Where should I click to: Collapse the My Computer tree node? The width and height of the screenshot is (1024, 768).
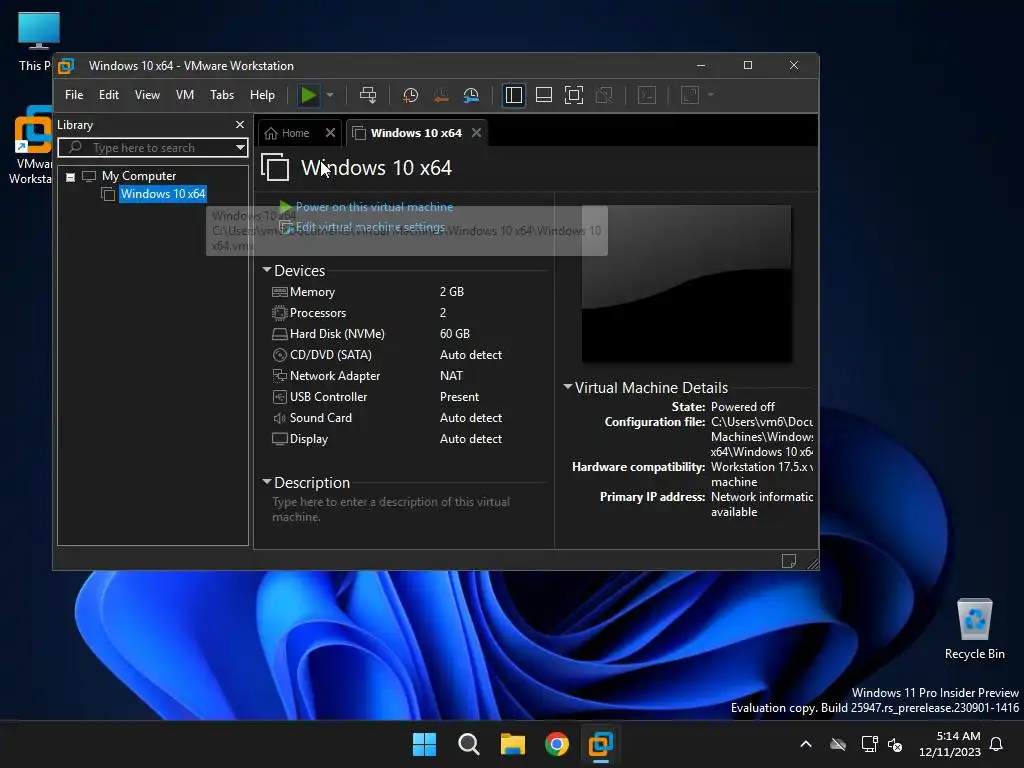pyautogui.click(x=71, y=176)
